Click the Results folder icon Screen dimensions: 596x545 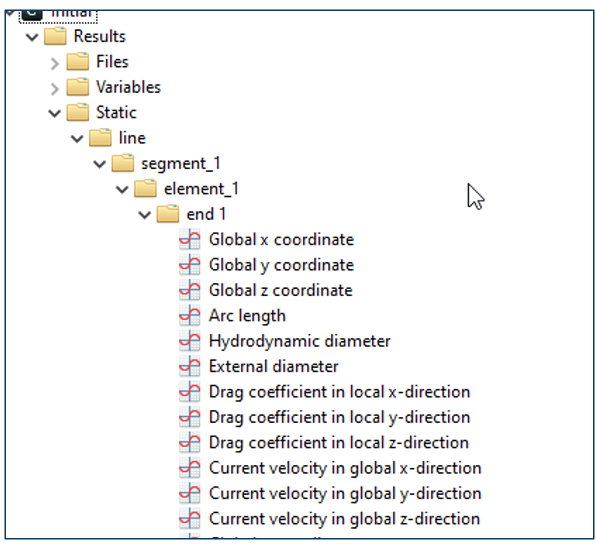tap(55, 36)
